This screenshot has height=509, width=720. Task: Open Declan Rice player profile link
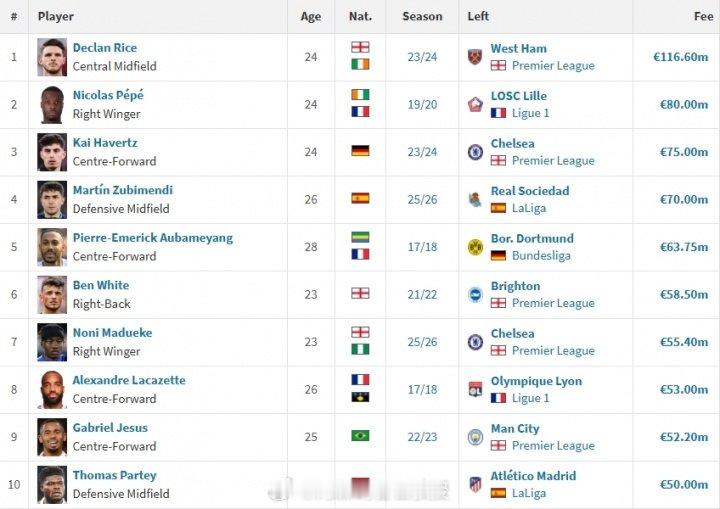(x=105, y=48)
